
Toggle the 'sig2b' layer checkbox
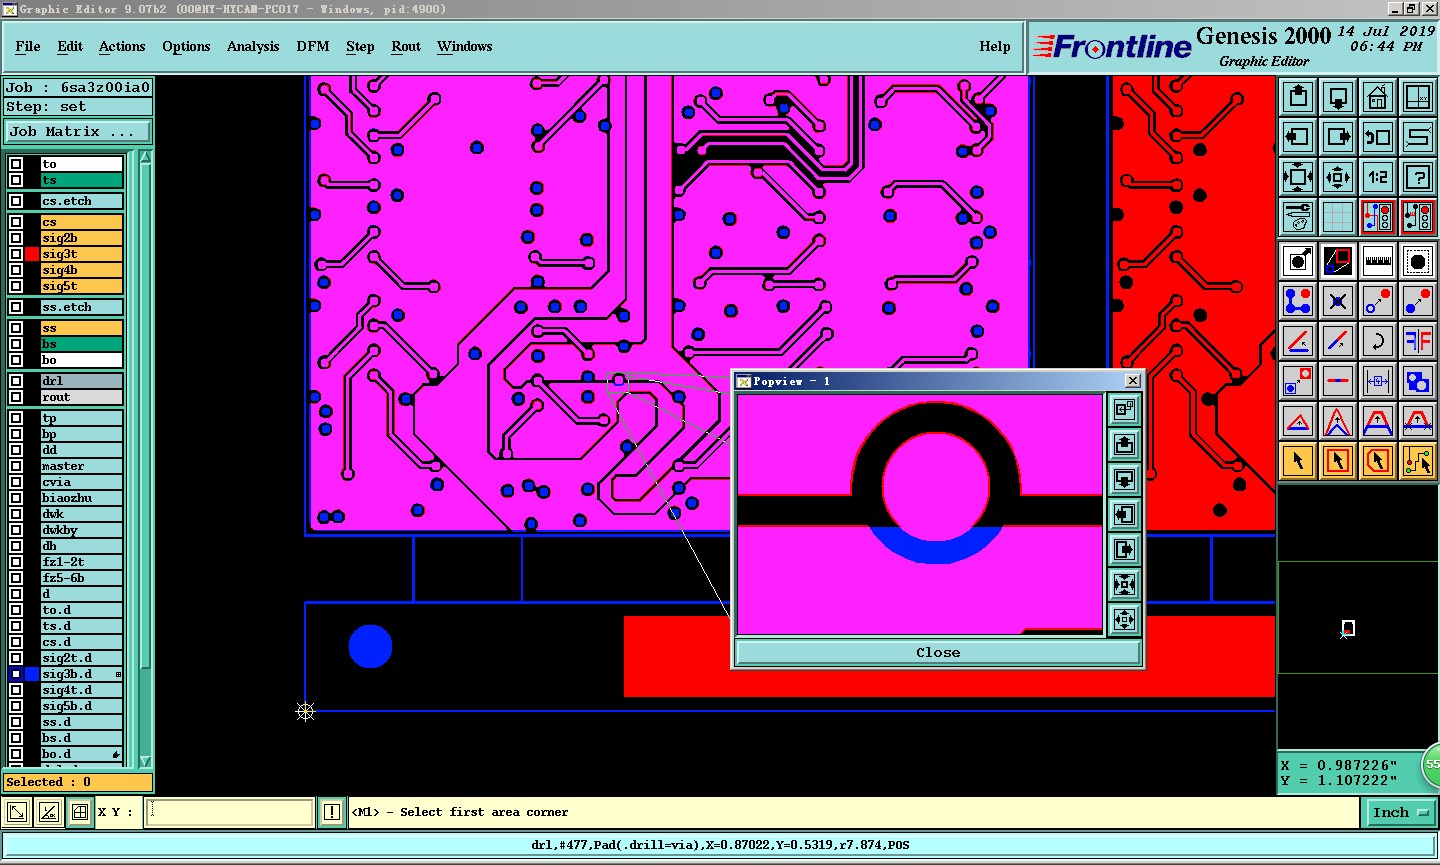[16, 238]
